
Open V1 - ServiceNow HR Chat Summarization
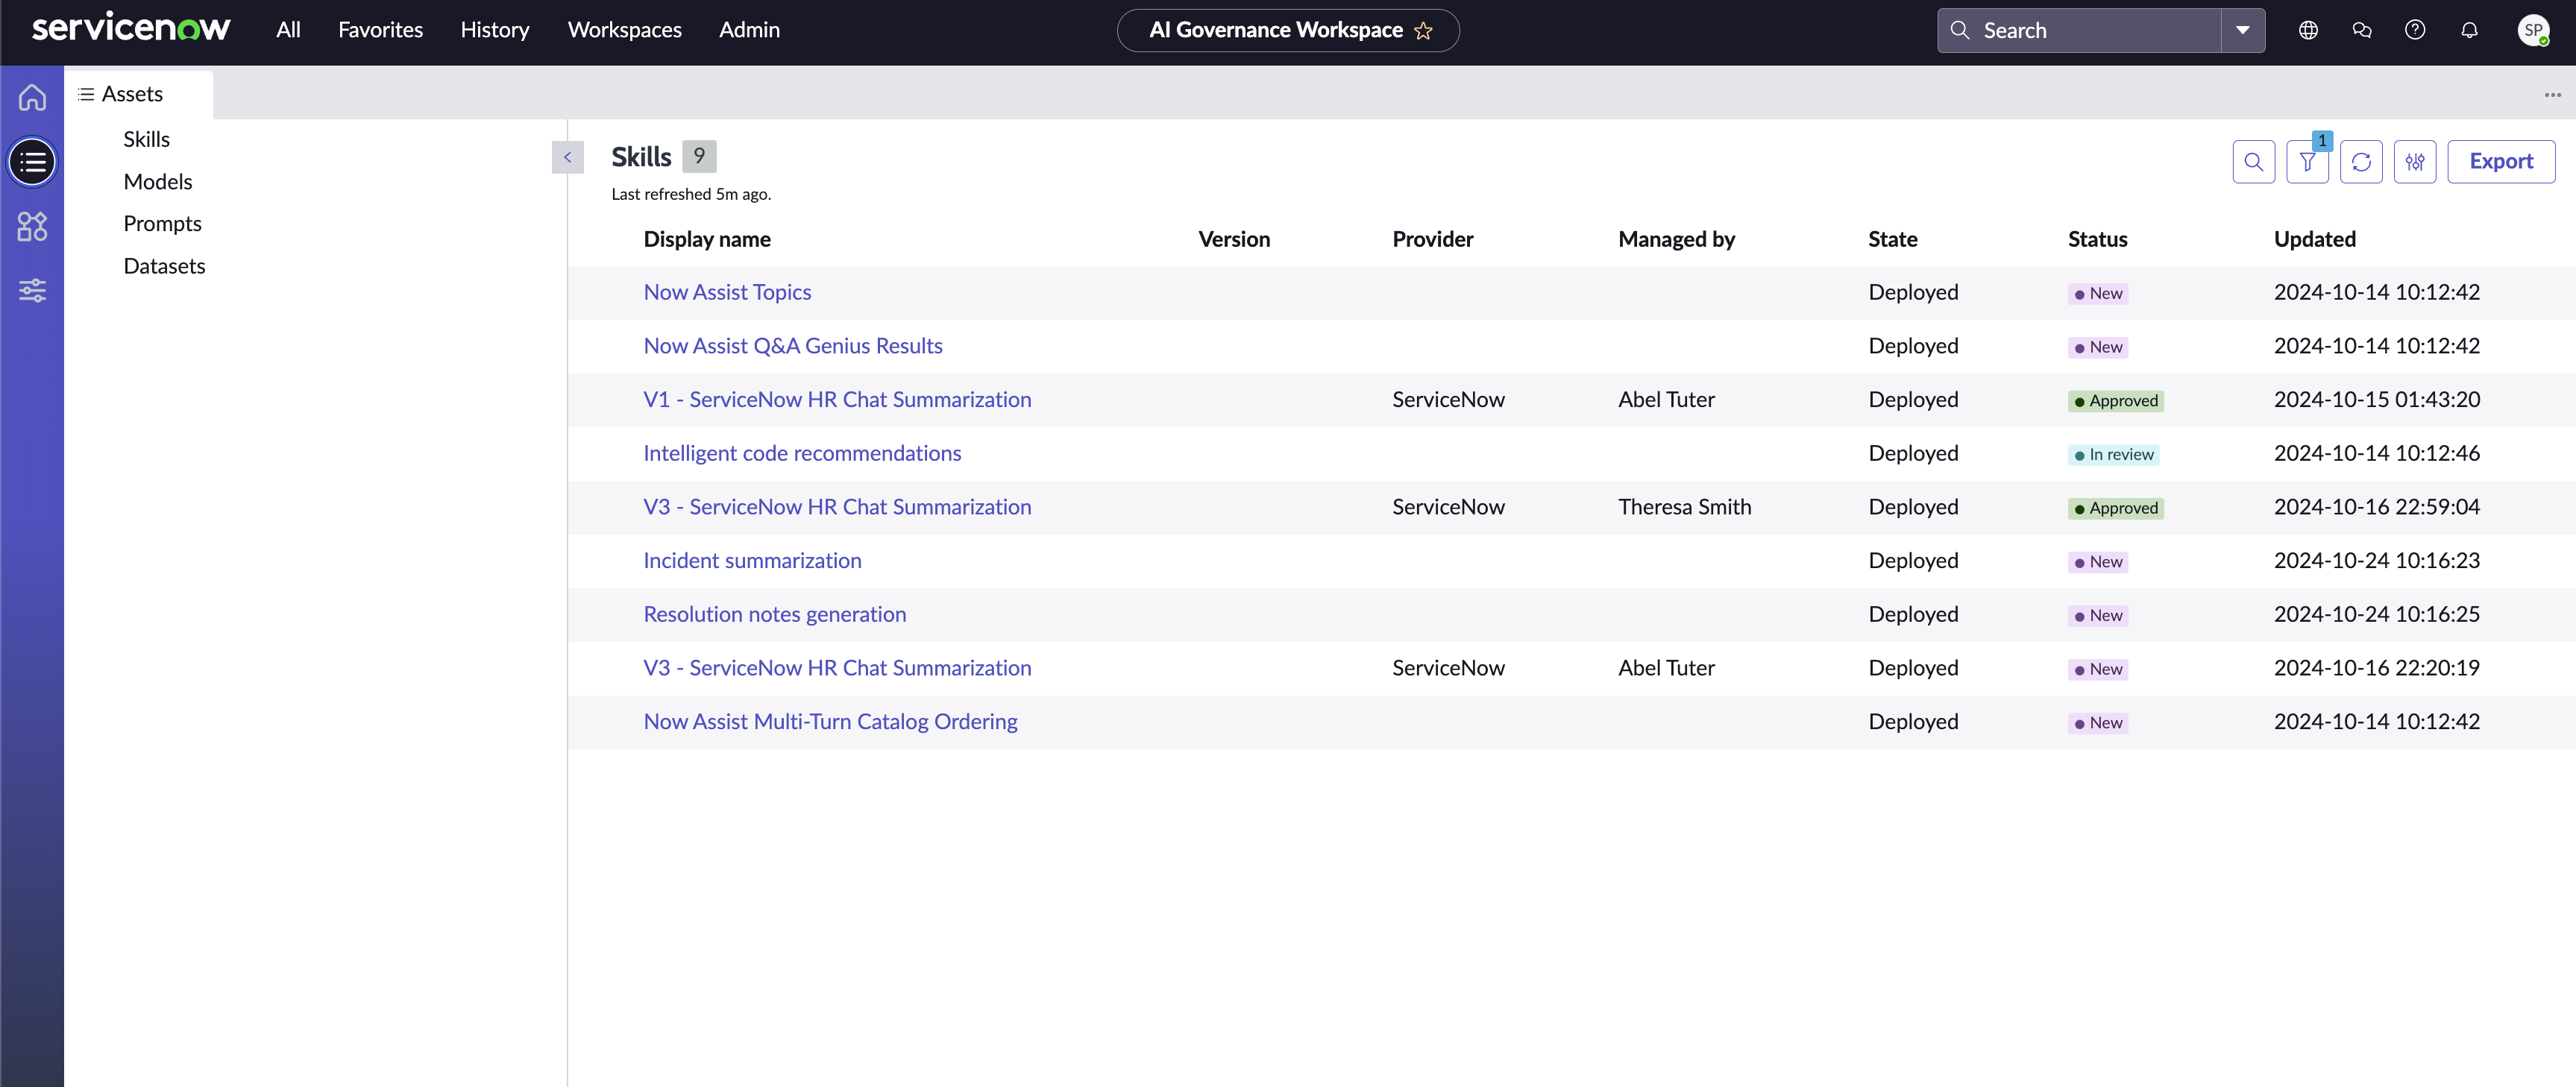(837, 400)
